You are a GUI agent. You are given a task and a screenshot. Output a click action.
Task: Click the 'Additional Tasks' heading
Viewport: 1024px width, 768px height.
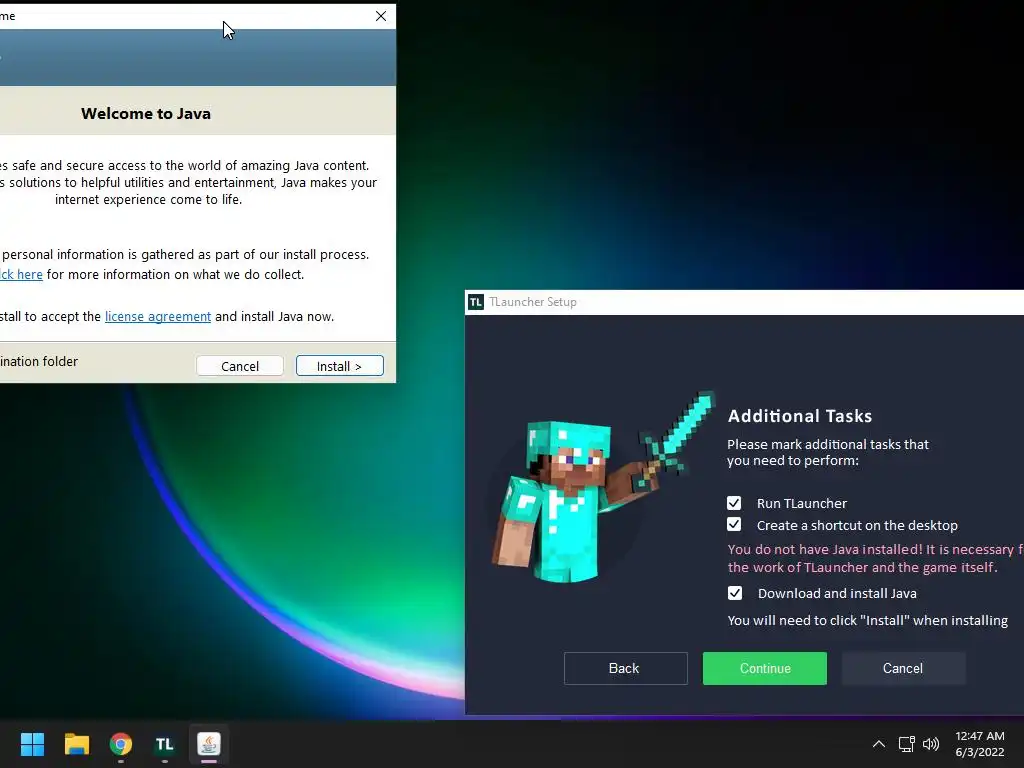(x=800, y=416)
